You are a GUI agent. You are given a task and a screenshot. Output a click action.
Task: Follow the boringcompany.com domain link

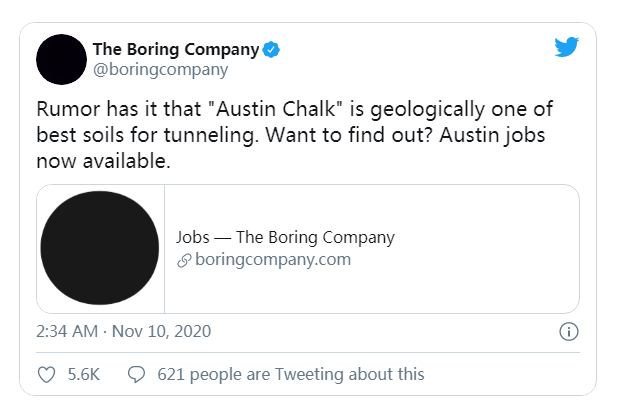273,260
